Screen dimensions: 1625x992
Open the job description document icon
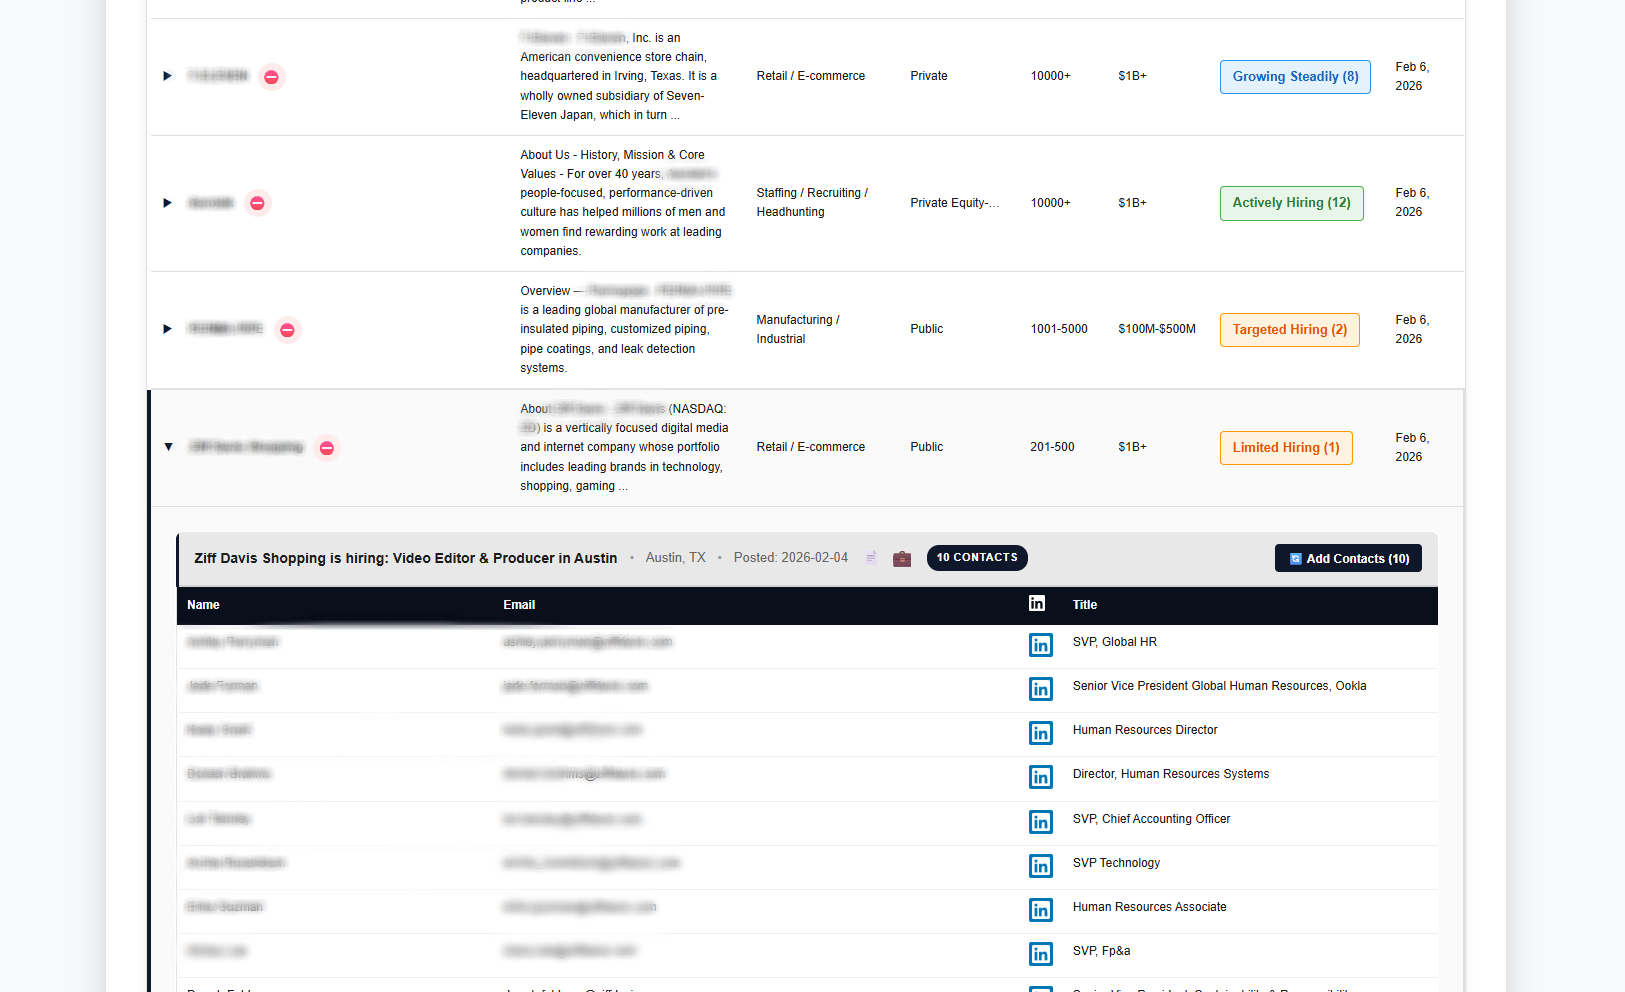[870, 557]
